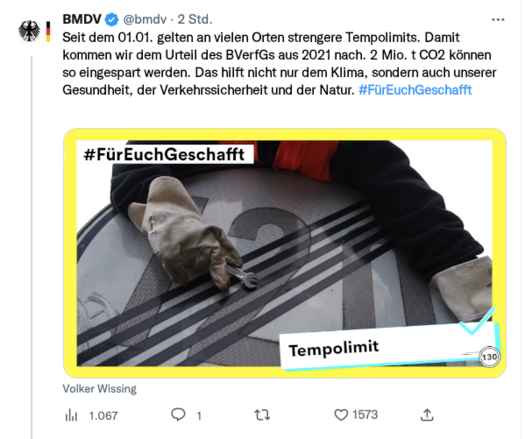Viewport: 525px width, 439px height.
Task: Click the reply speech bubble icon
Action: coord(178,415)
